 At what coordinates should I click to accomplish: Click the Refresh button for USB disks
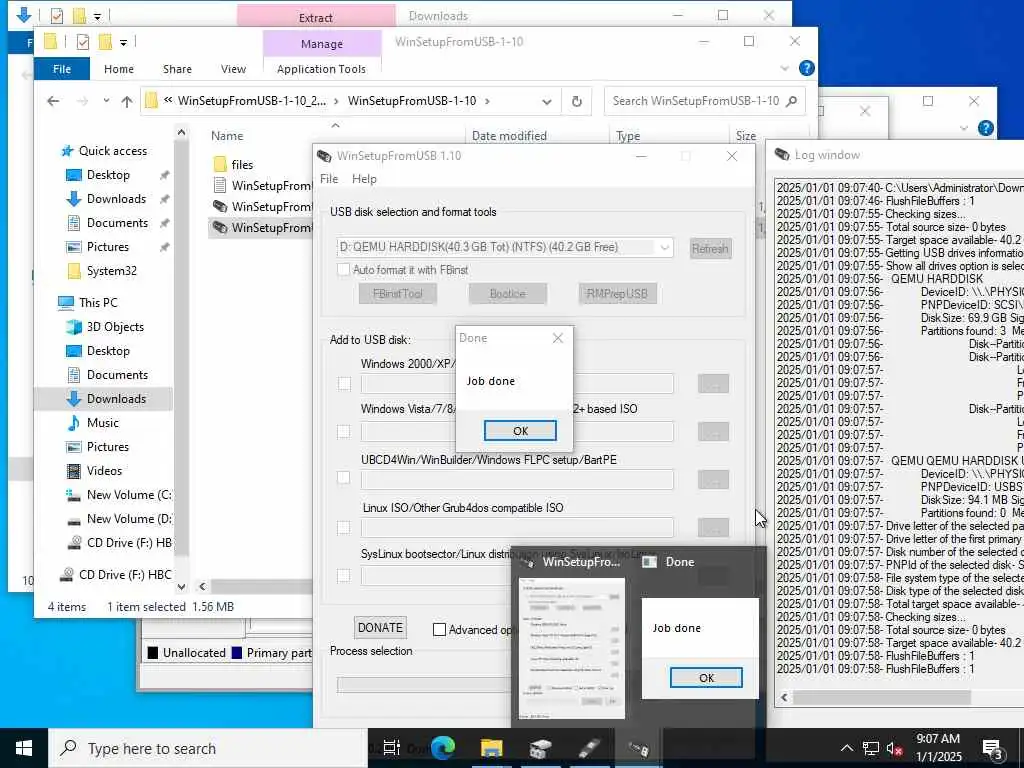(x=710, y=248)
